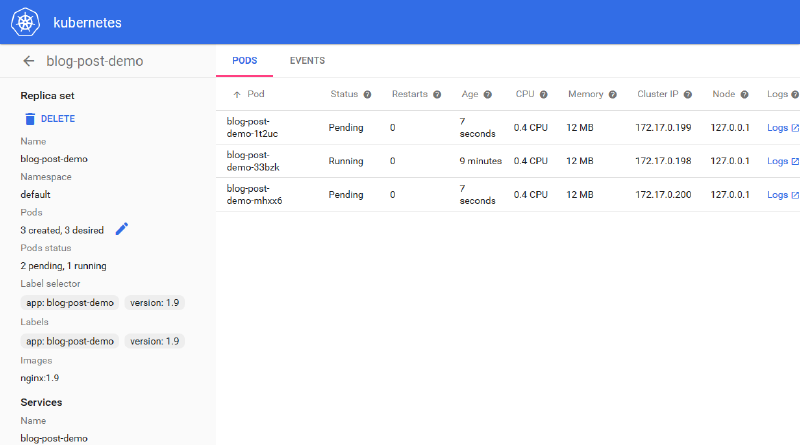Click cluster IP 172.17.0.200

pos(663,194)
